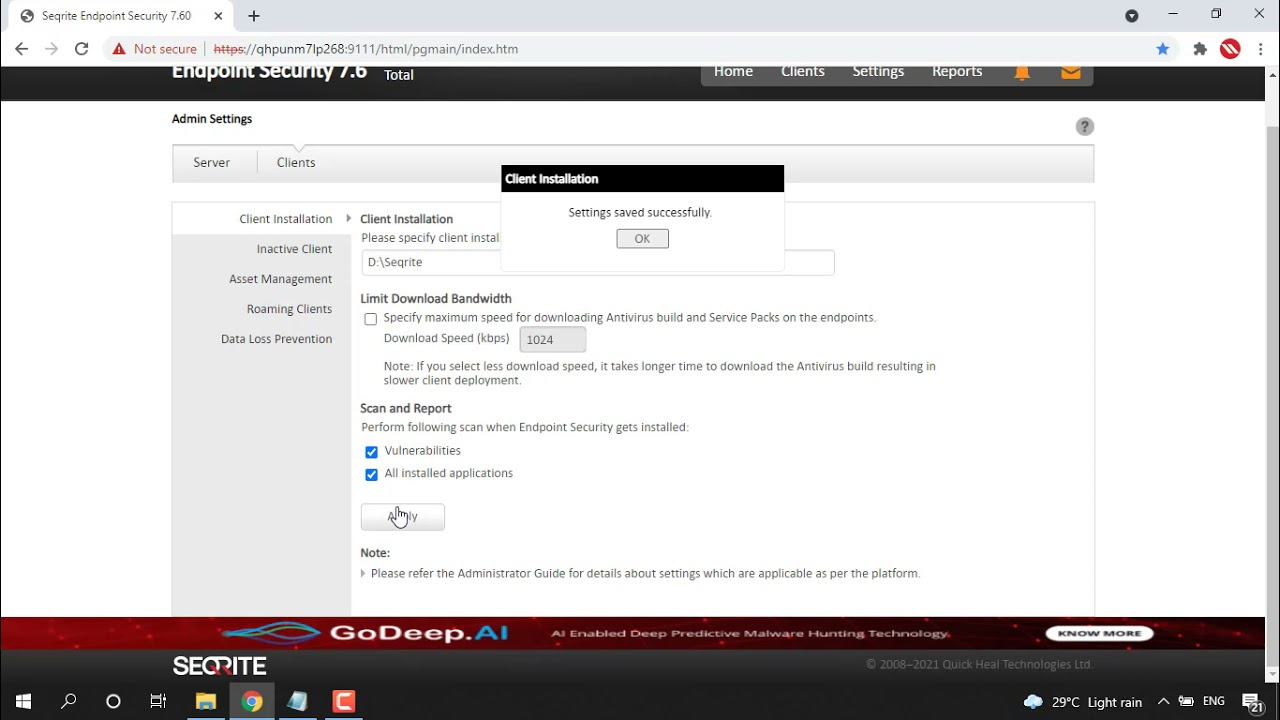Switch to the Clients tab in Admin Settings
Viewport: 1280px width, 720px height.
point(296,162)
